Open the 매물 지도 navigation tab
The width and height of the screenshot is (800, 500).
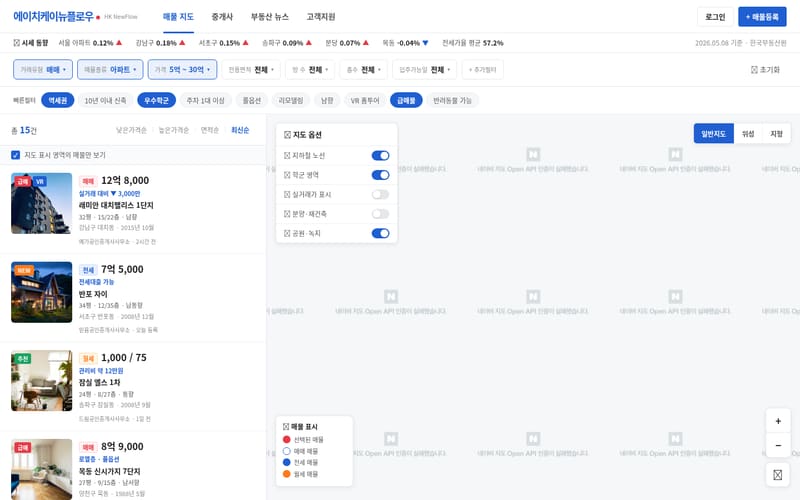click(178, 17)
